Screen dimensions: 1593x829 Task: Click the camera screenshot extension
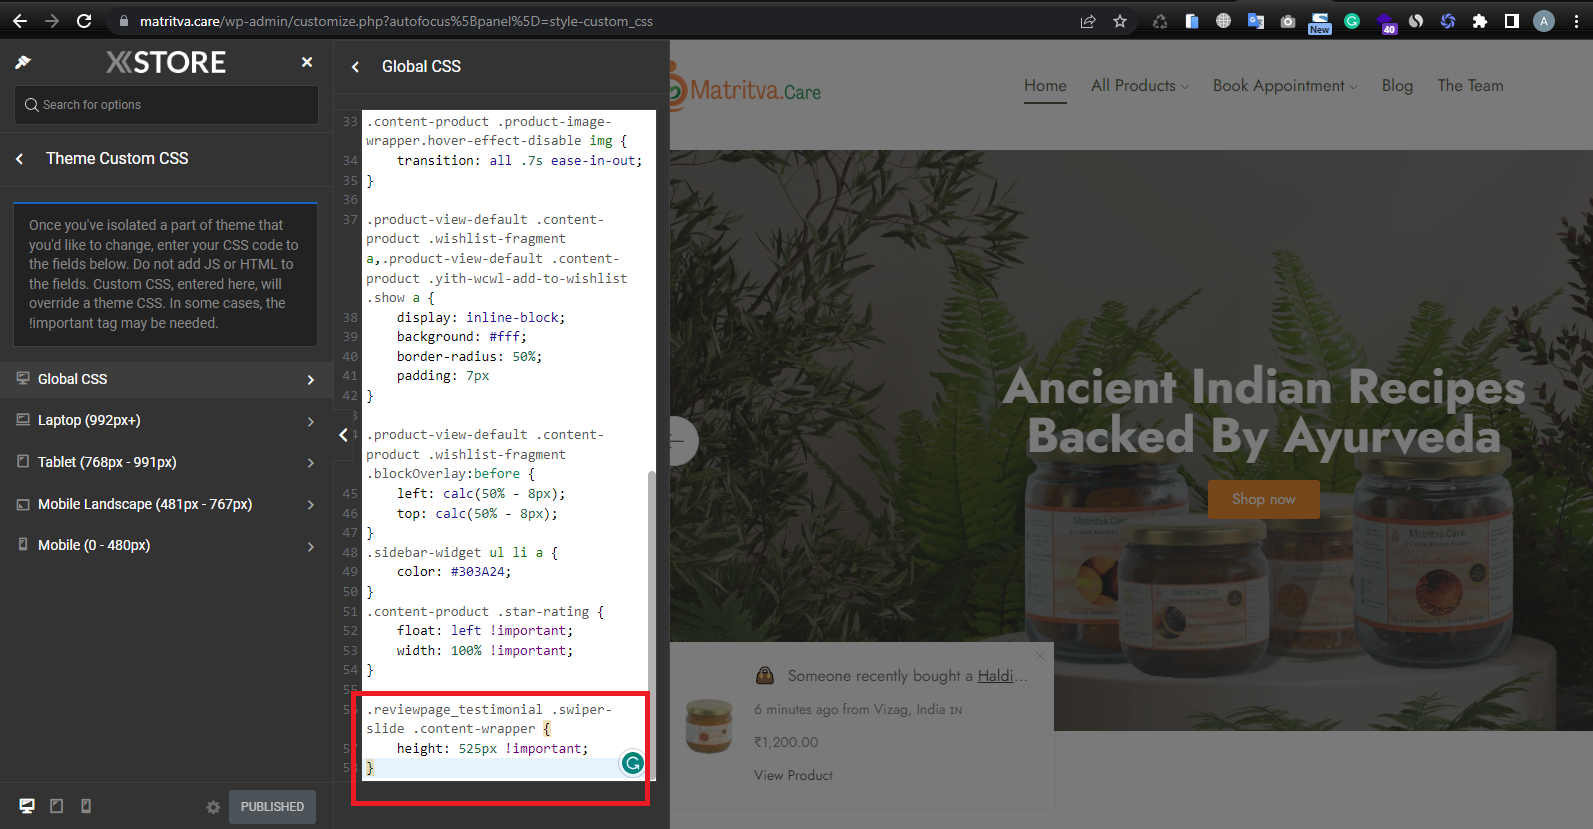(x=1288, y=21)
